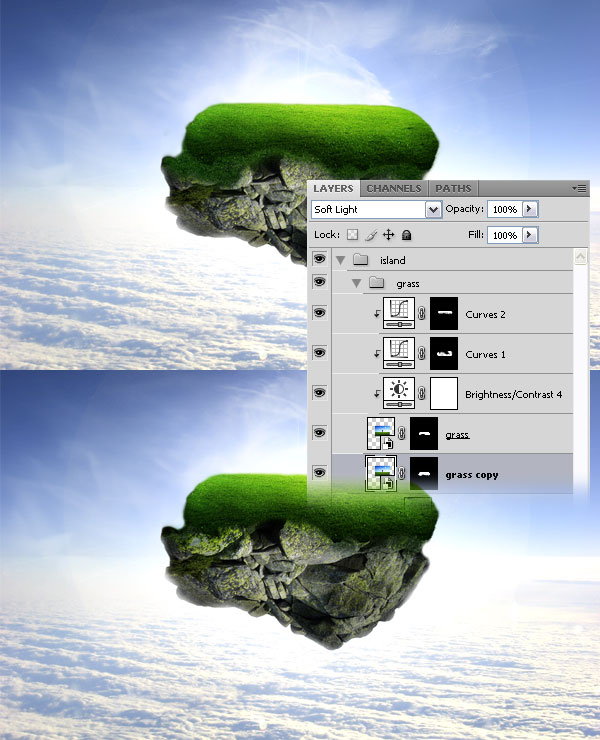Select the grass copy layer name

[472, 475]
